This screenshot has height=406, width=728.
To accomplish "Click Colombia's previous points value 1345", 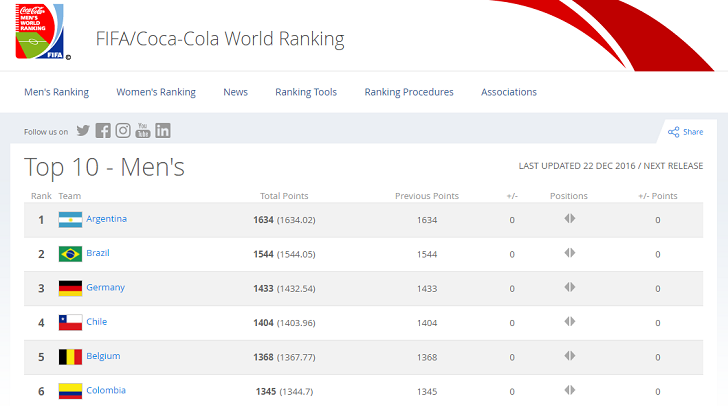I will [x=427, y=392].
